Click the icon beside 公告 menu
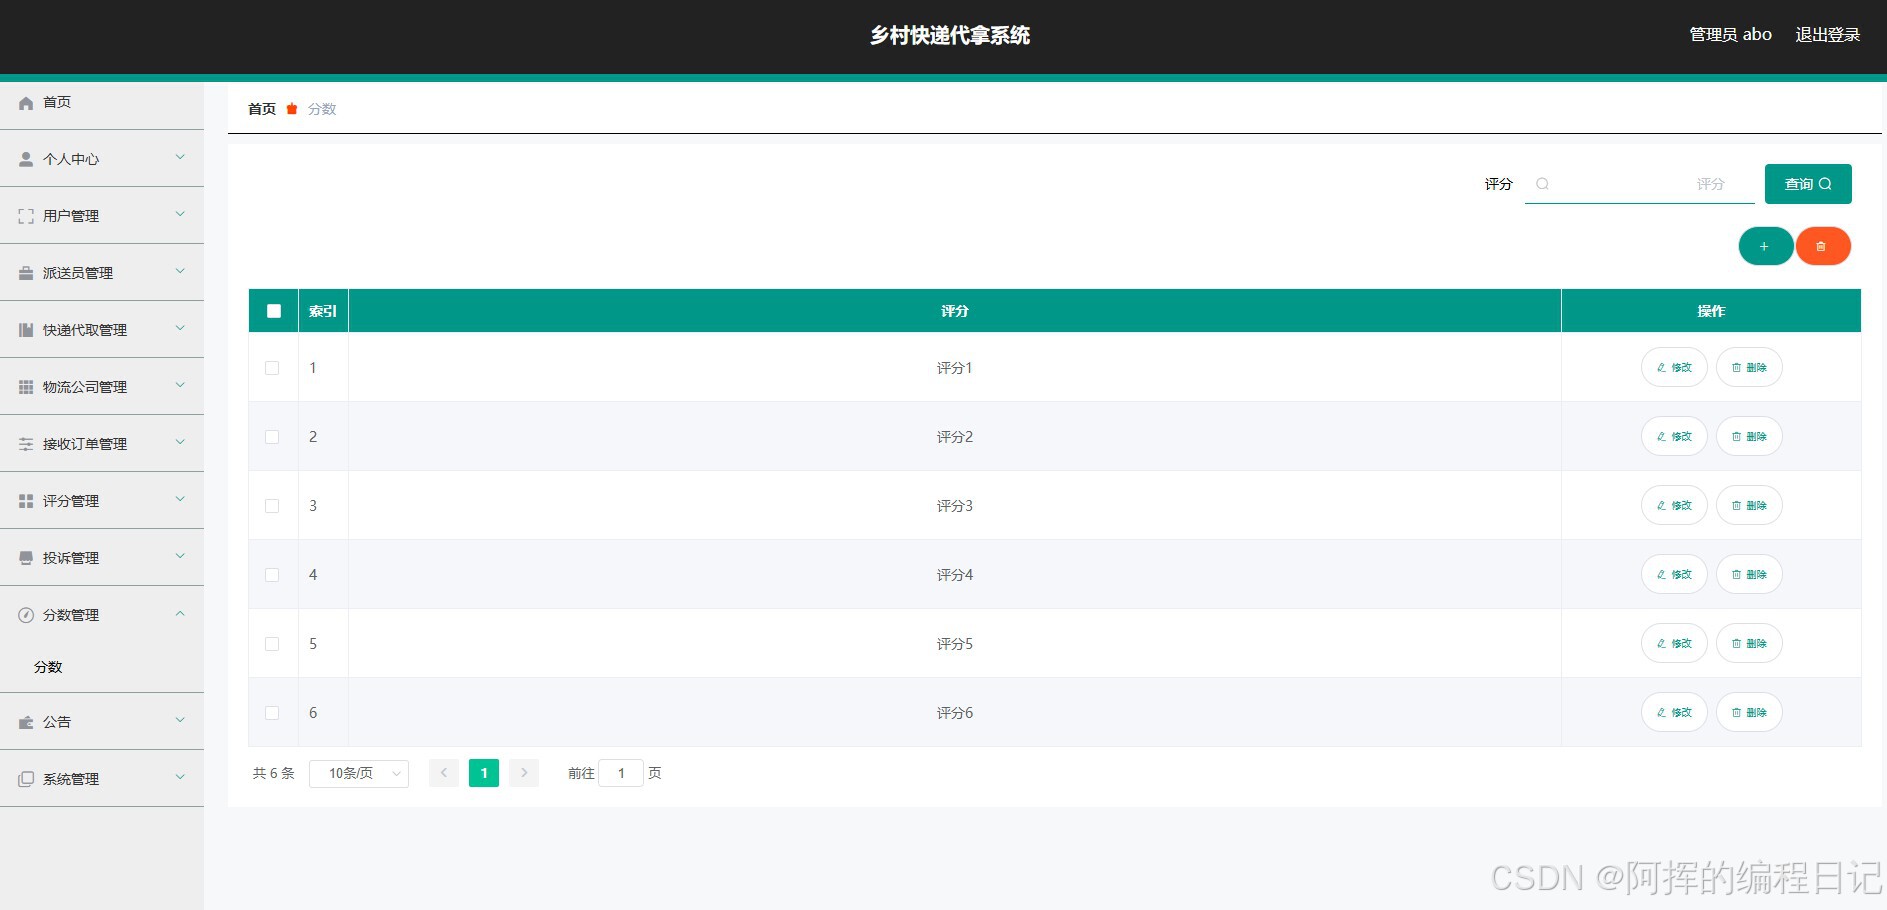The image size is (1887, 910). click(x=26, y=722)
